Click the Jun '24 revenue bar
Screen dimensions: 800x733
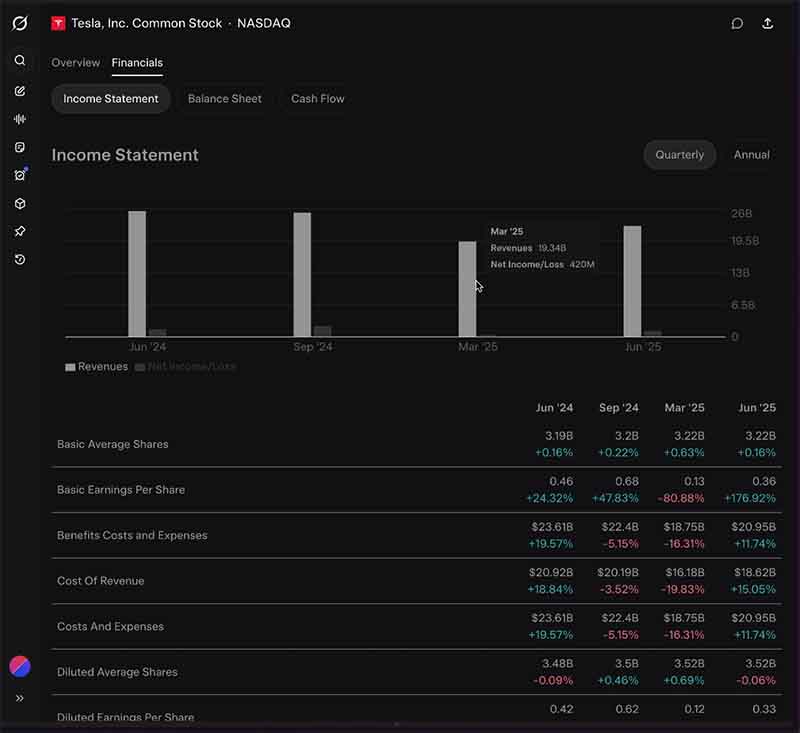click(137, 273)
